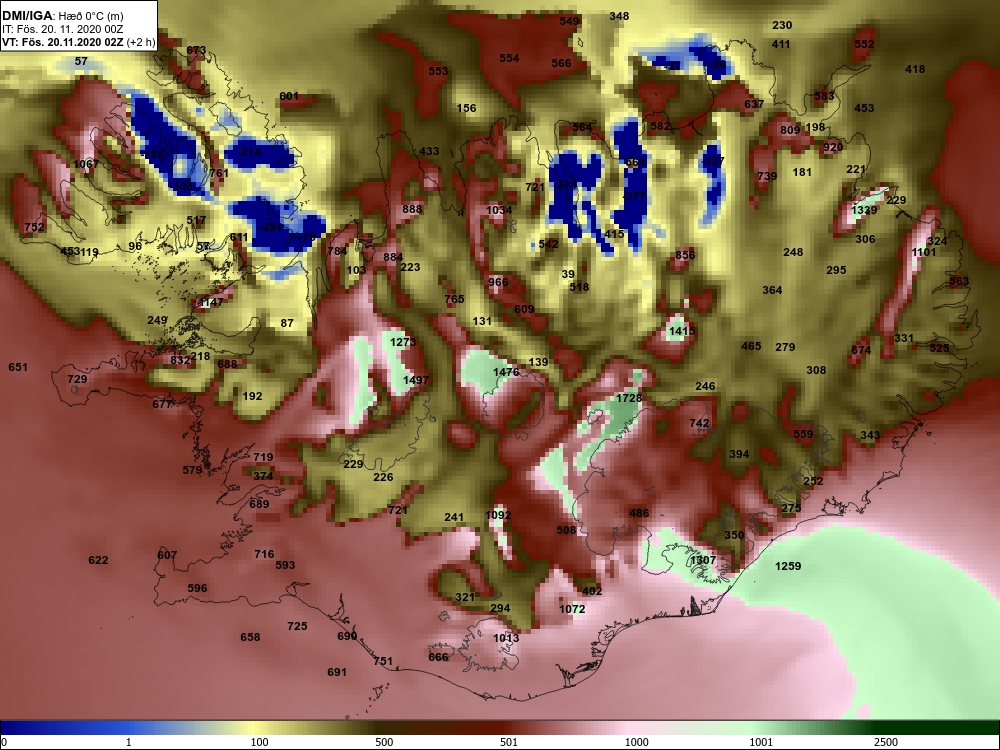The image size is (1000, 750).
Task: Click on the value 1307
Action: click(x=703, y=559)
